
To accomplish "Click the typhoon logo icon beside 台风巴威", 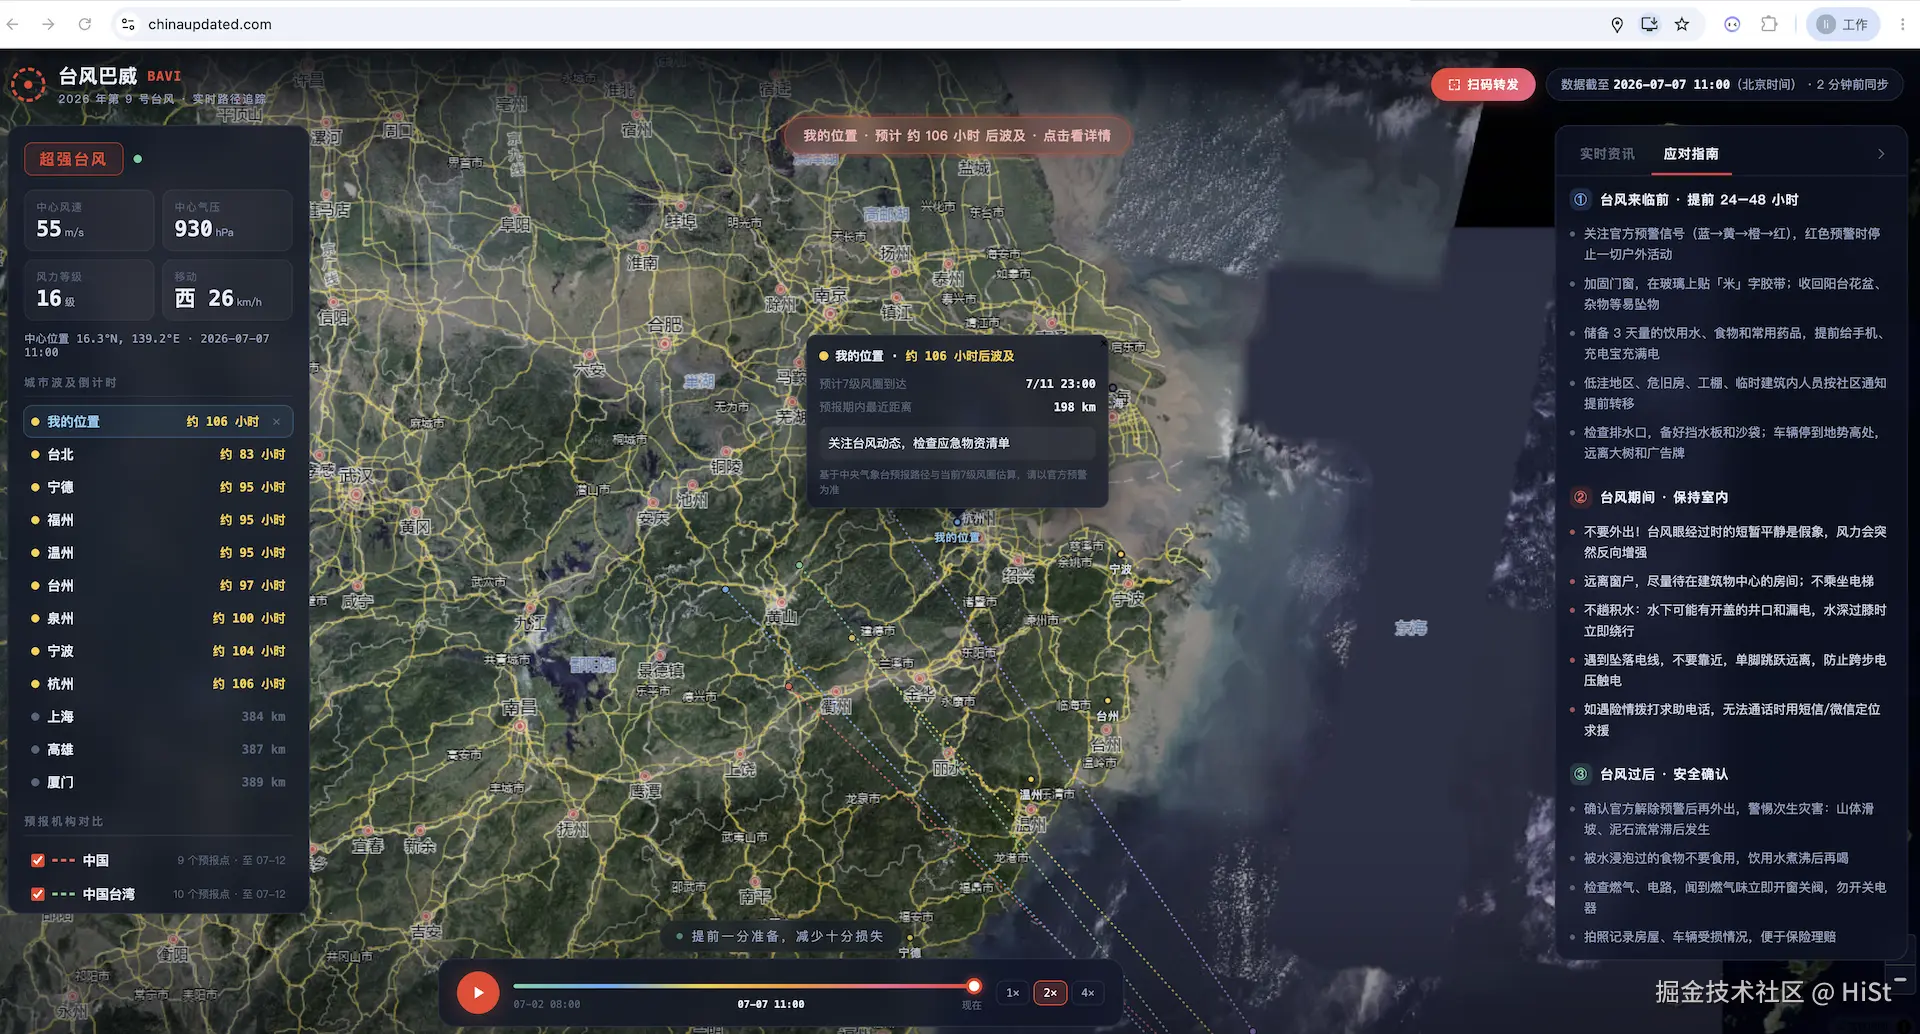I will click(x=28, y=85).
